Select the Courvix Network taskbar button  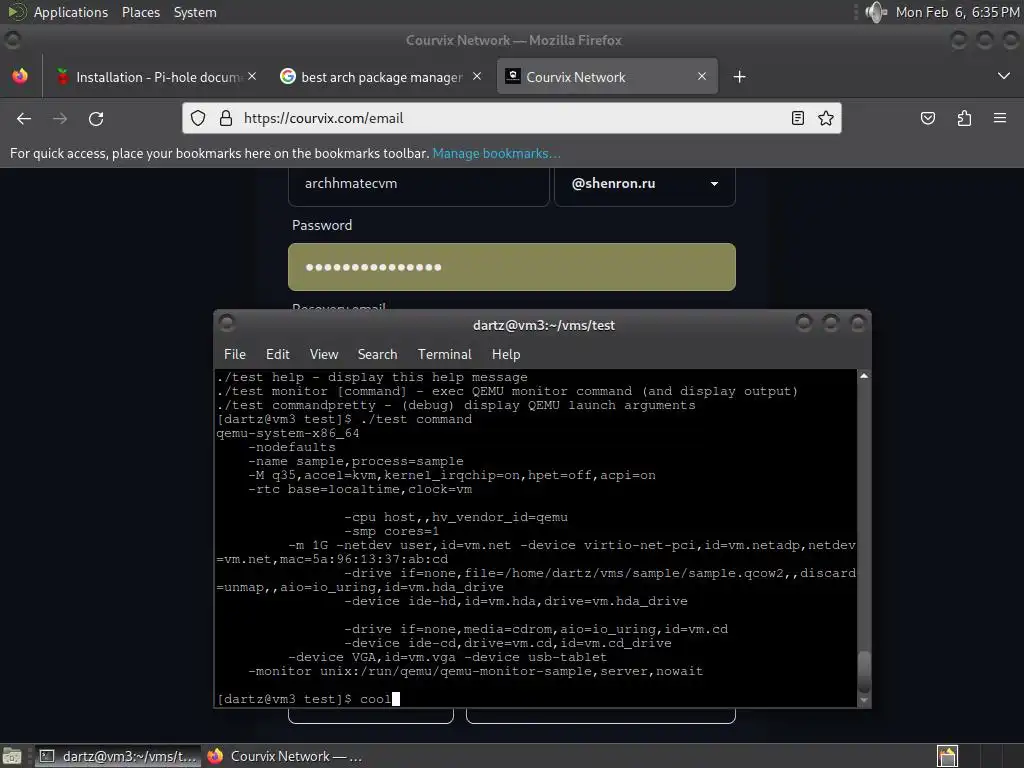(x=285, y=756)
